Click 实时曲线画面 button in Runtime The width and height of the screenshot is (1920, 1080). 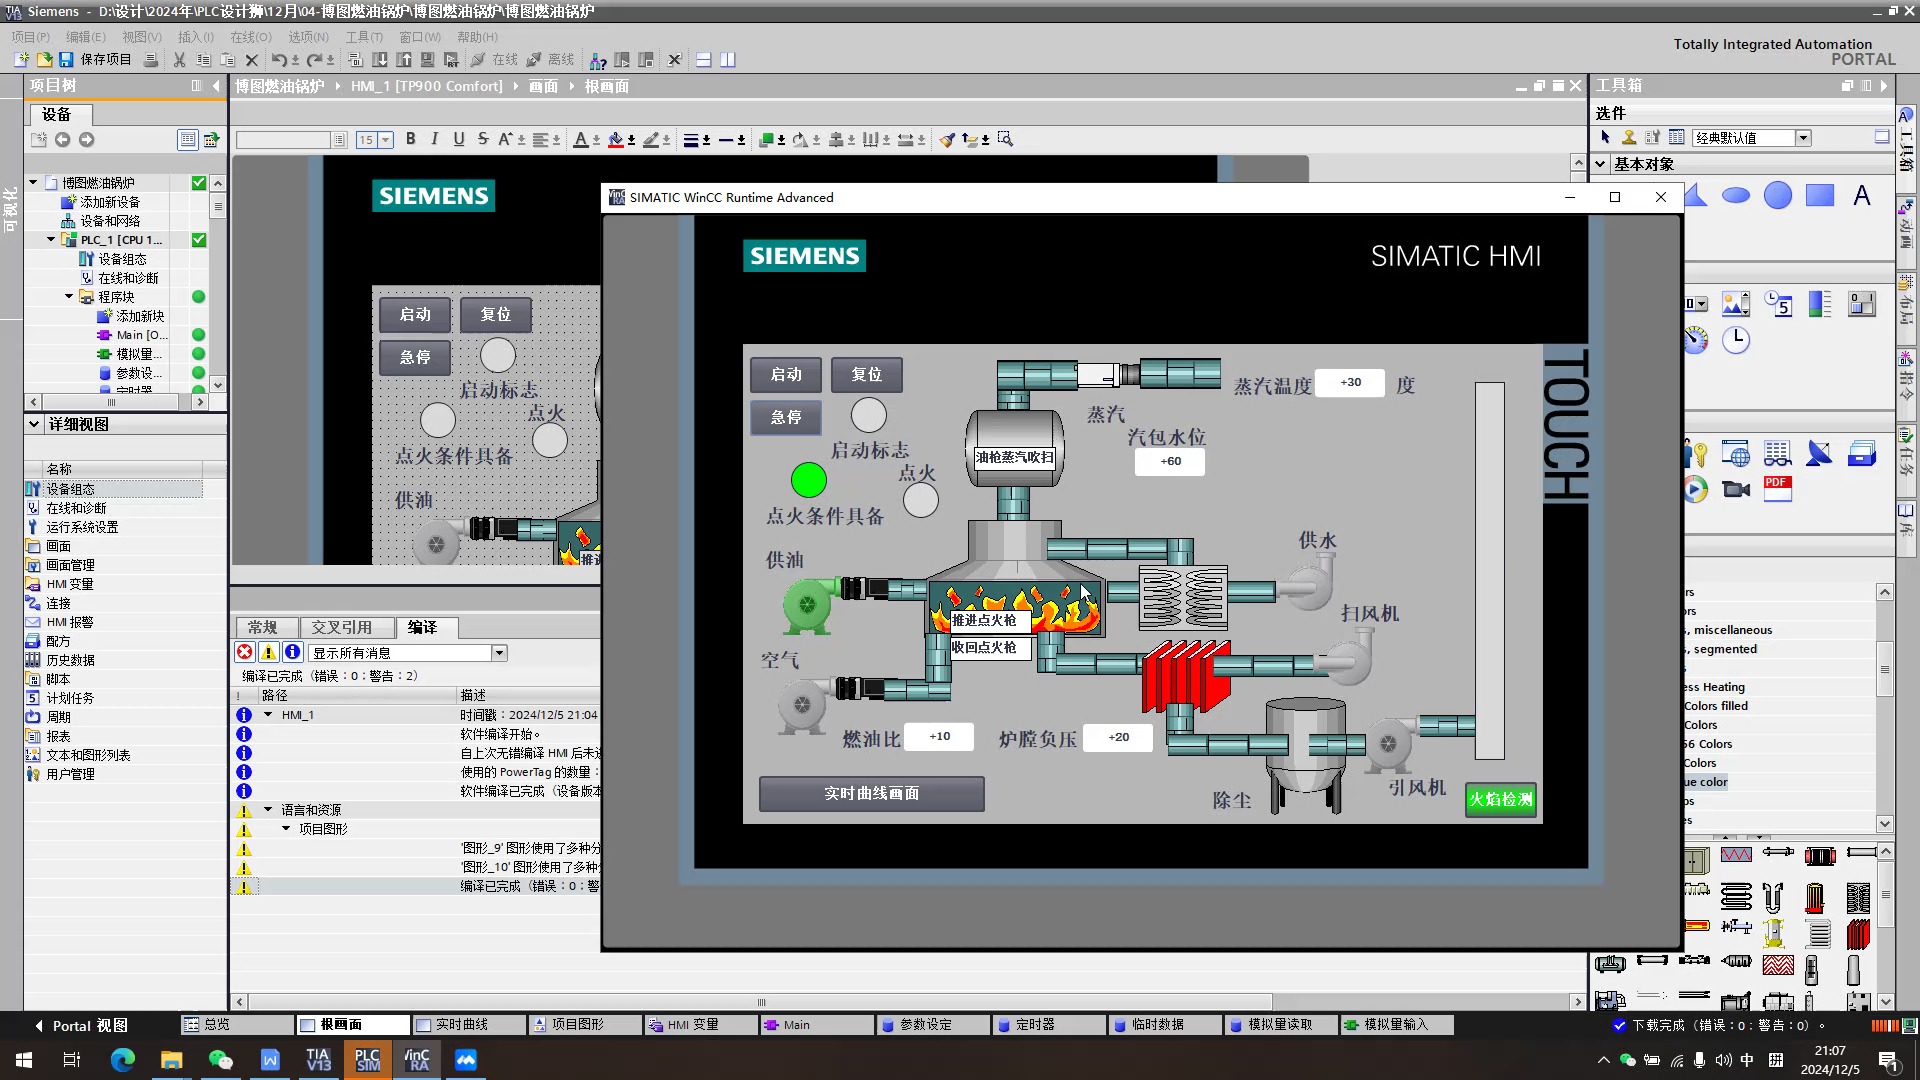pyautogui.click(x=872, y=794)
